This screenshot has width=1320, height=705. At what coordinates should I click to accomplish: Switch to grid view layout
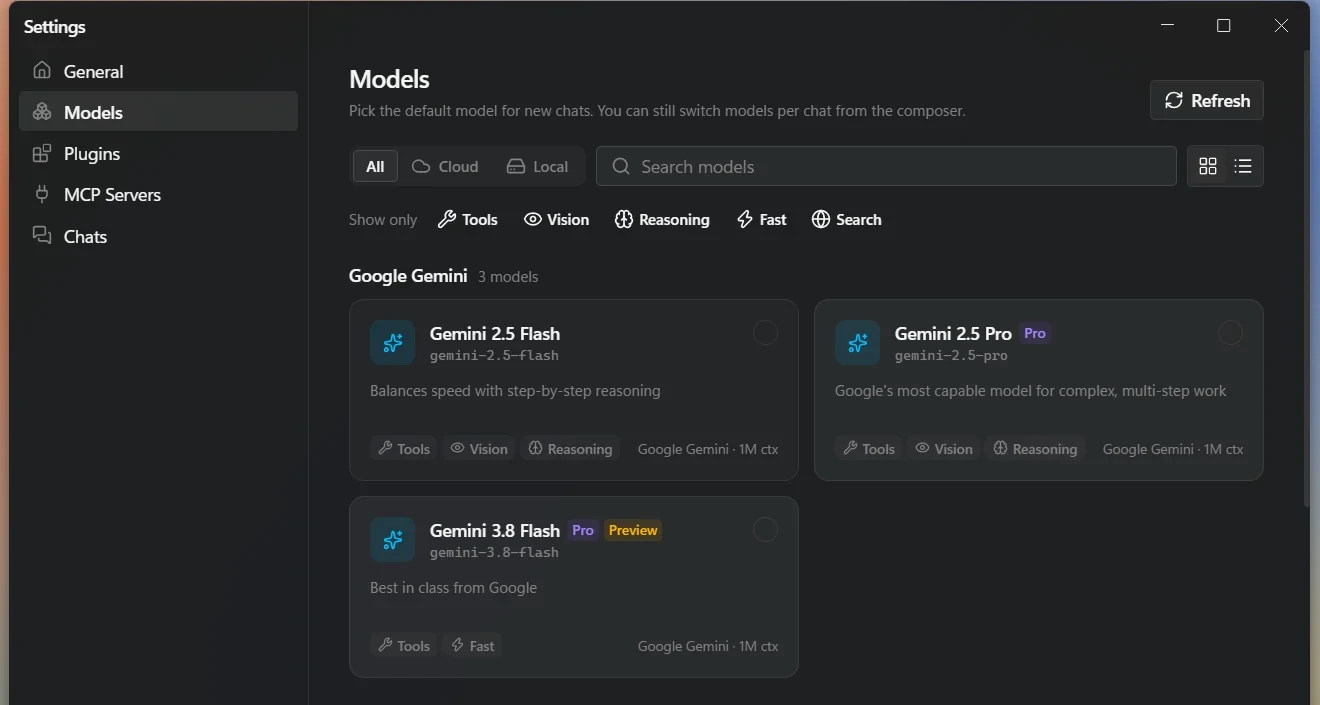(x=1208, y=166)
